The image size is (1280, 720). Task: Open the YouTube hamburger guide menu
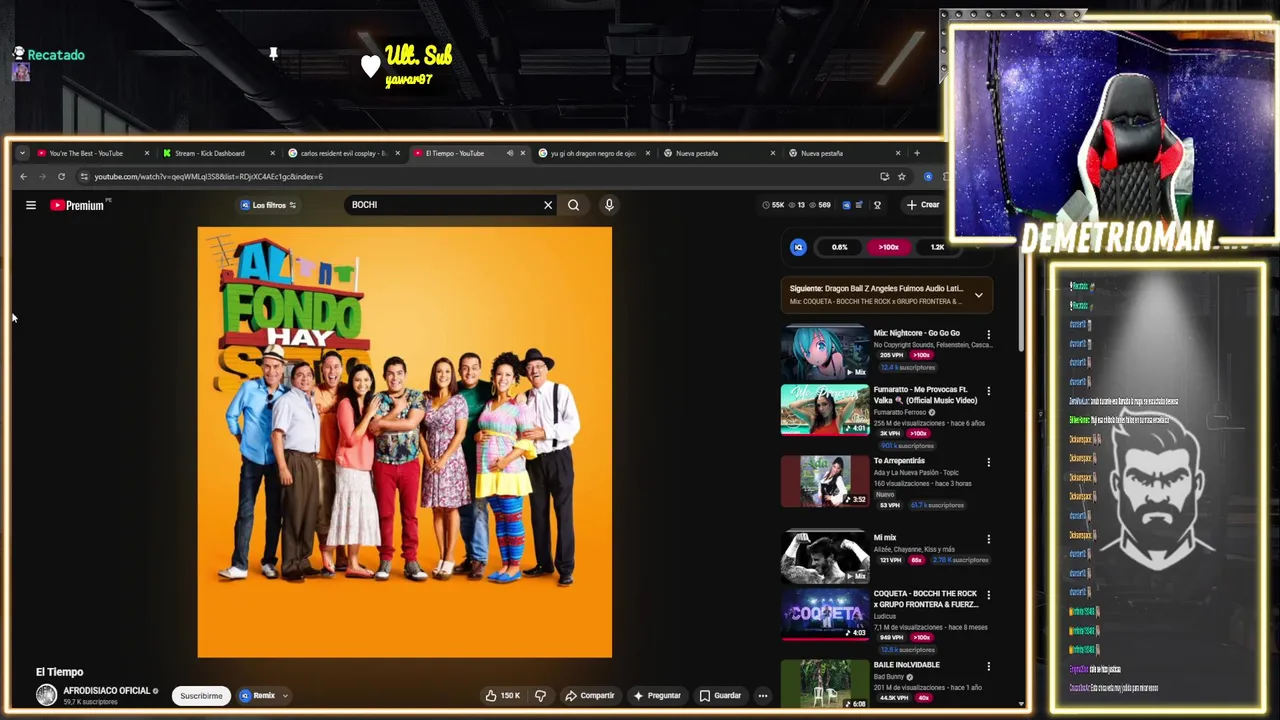(x=31, y=205)
